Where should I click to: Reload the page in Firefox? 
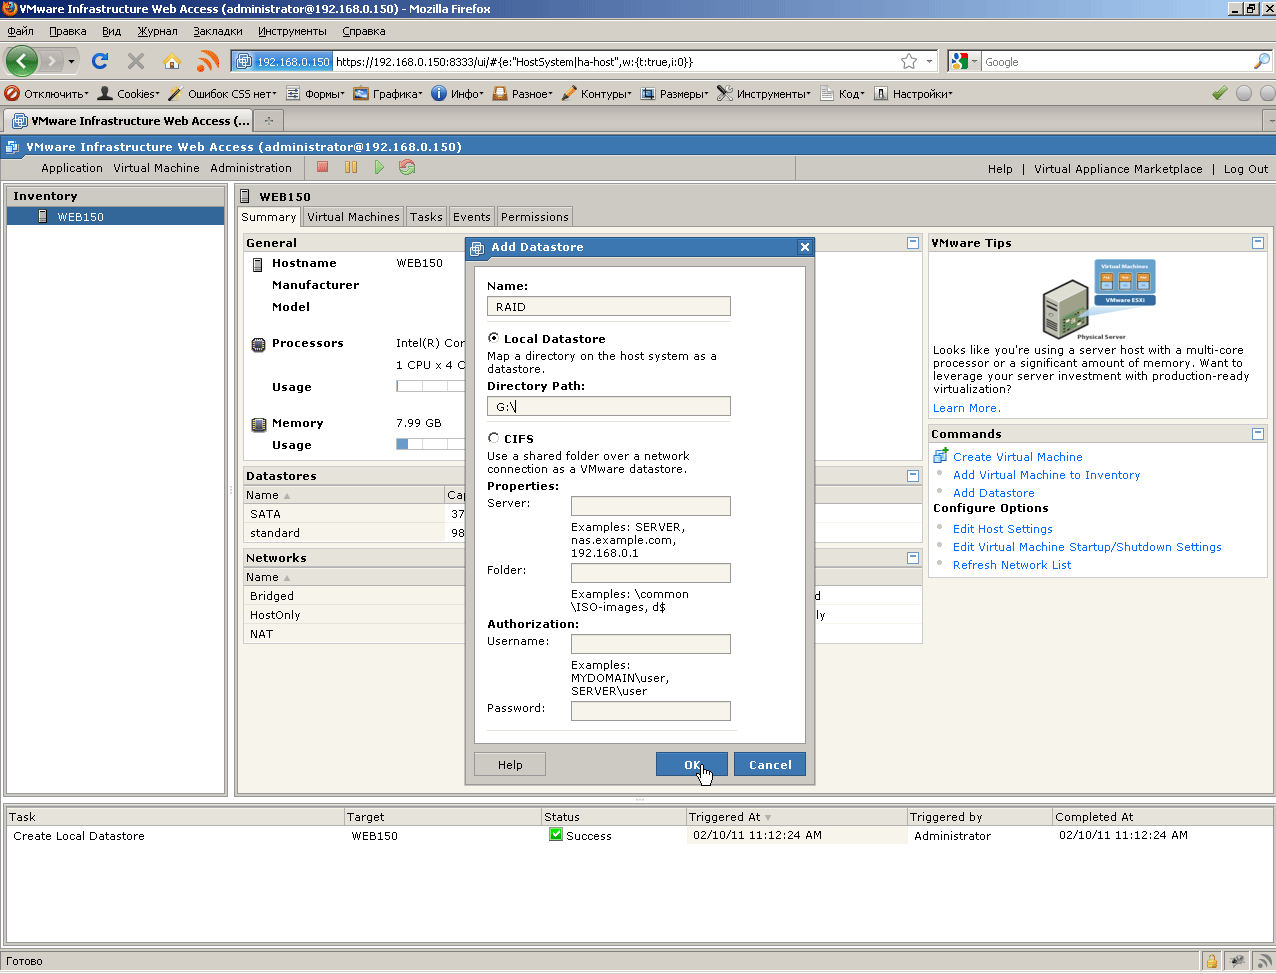[x=100, y=61]
